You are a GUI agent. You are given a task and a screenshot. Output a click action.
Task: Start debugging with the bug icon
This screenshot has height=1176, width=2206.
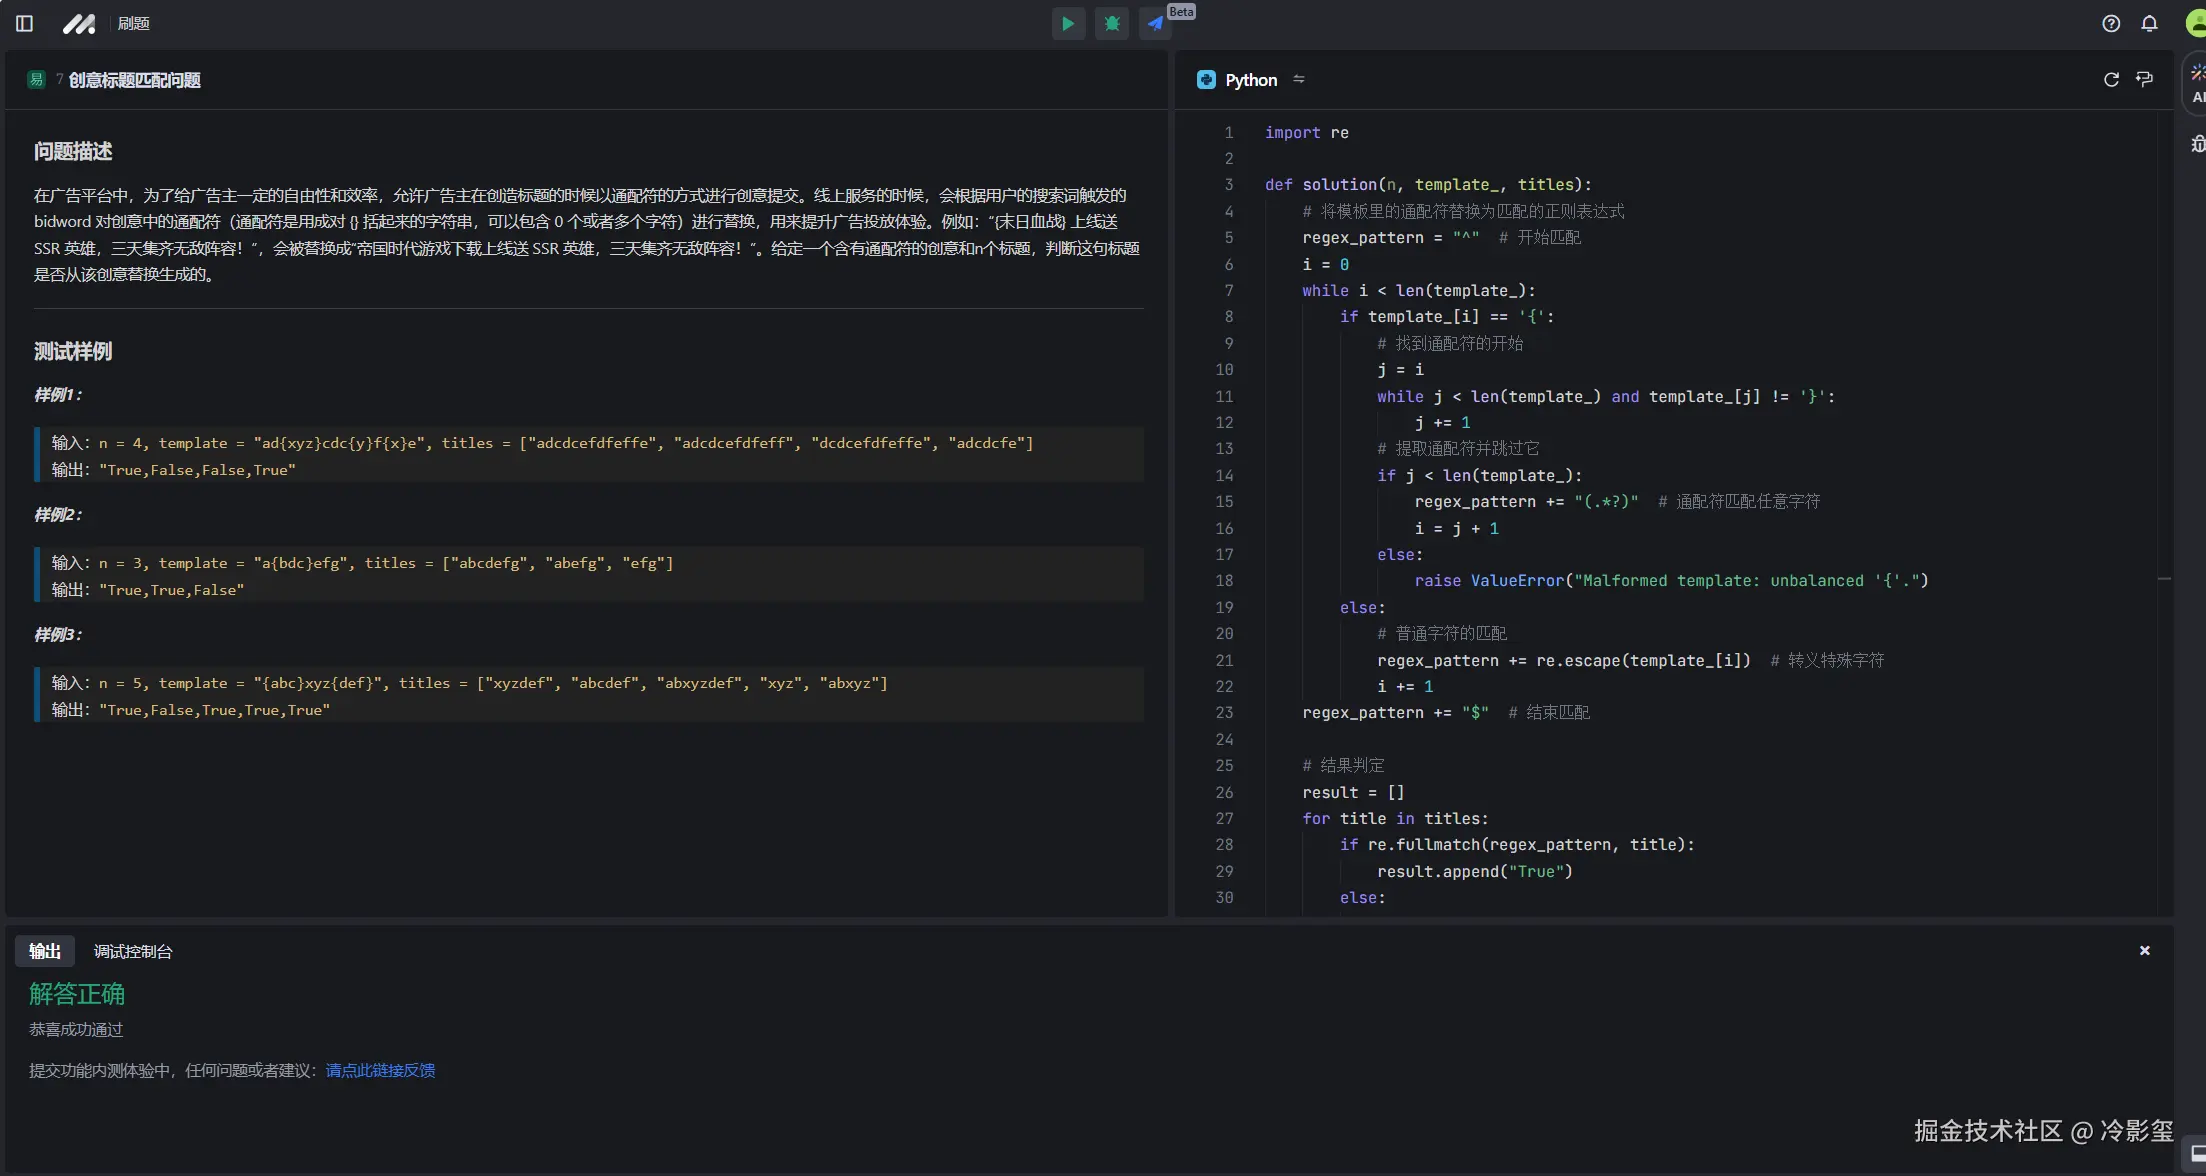tap(1111, 23)
